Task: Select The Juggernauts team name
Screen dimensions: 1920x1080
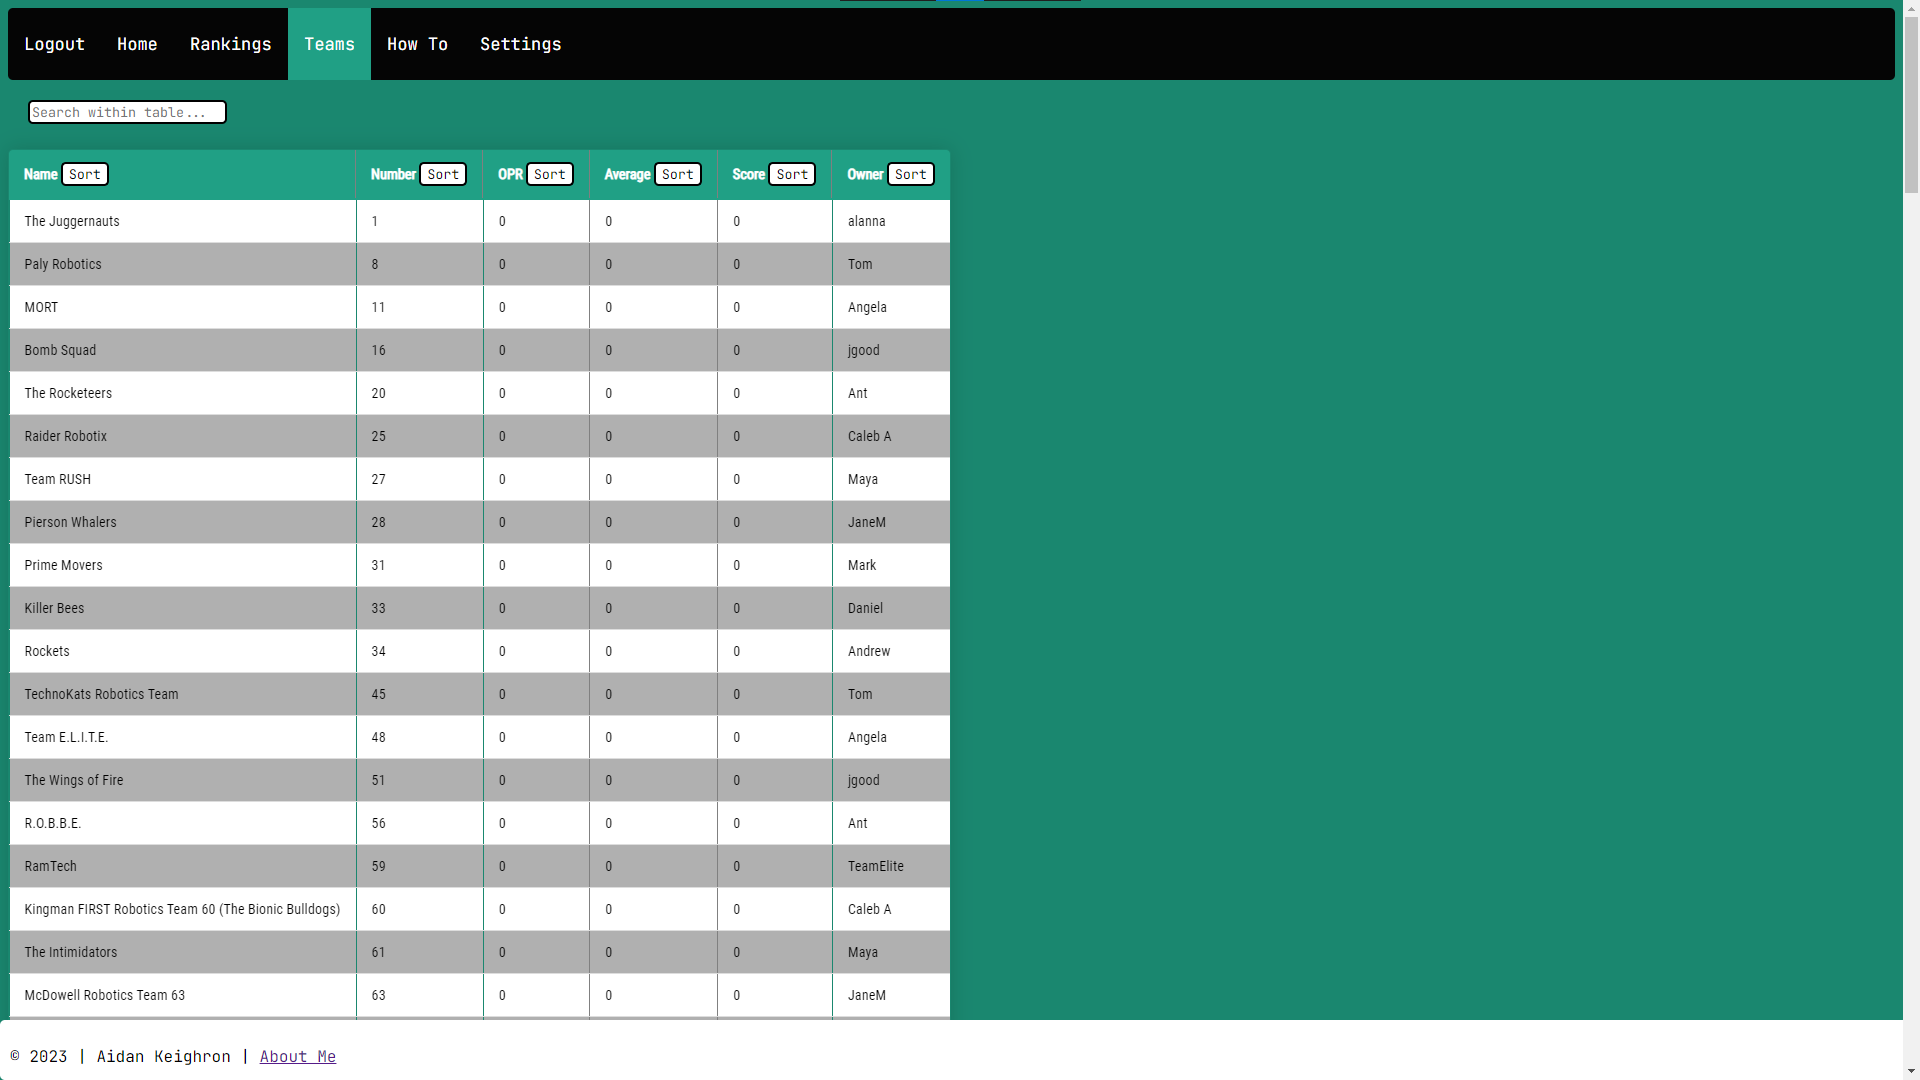Action: [x=72, y=221]
